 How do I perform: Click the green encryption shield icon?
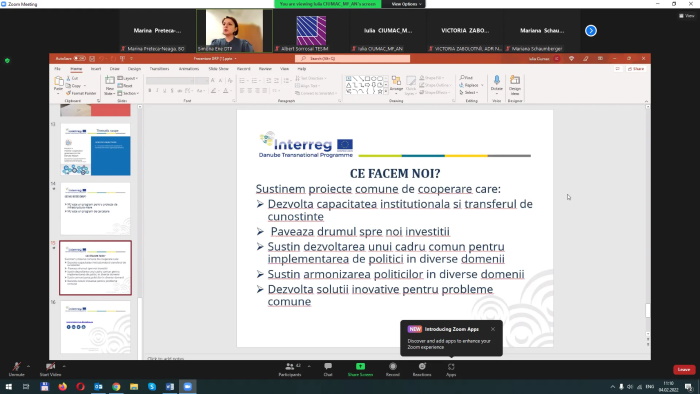7,60
